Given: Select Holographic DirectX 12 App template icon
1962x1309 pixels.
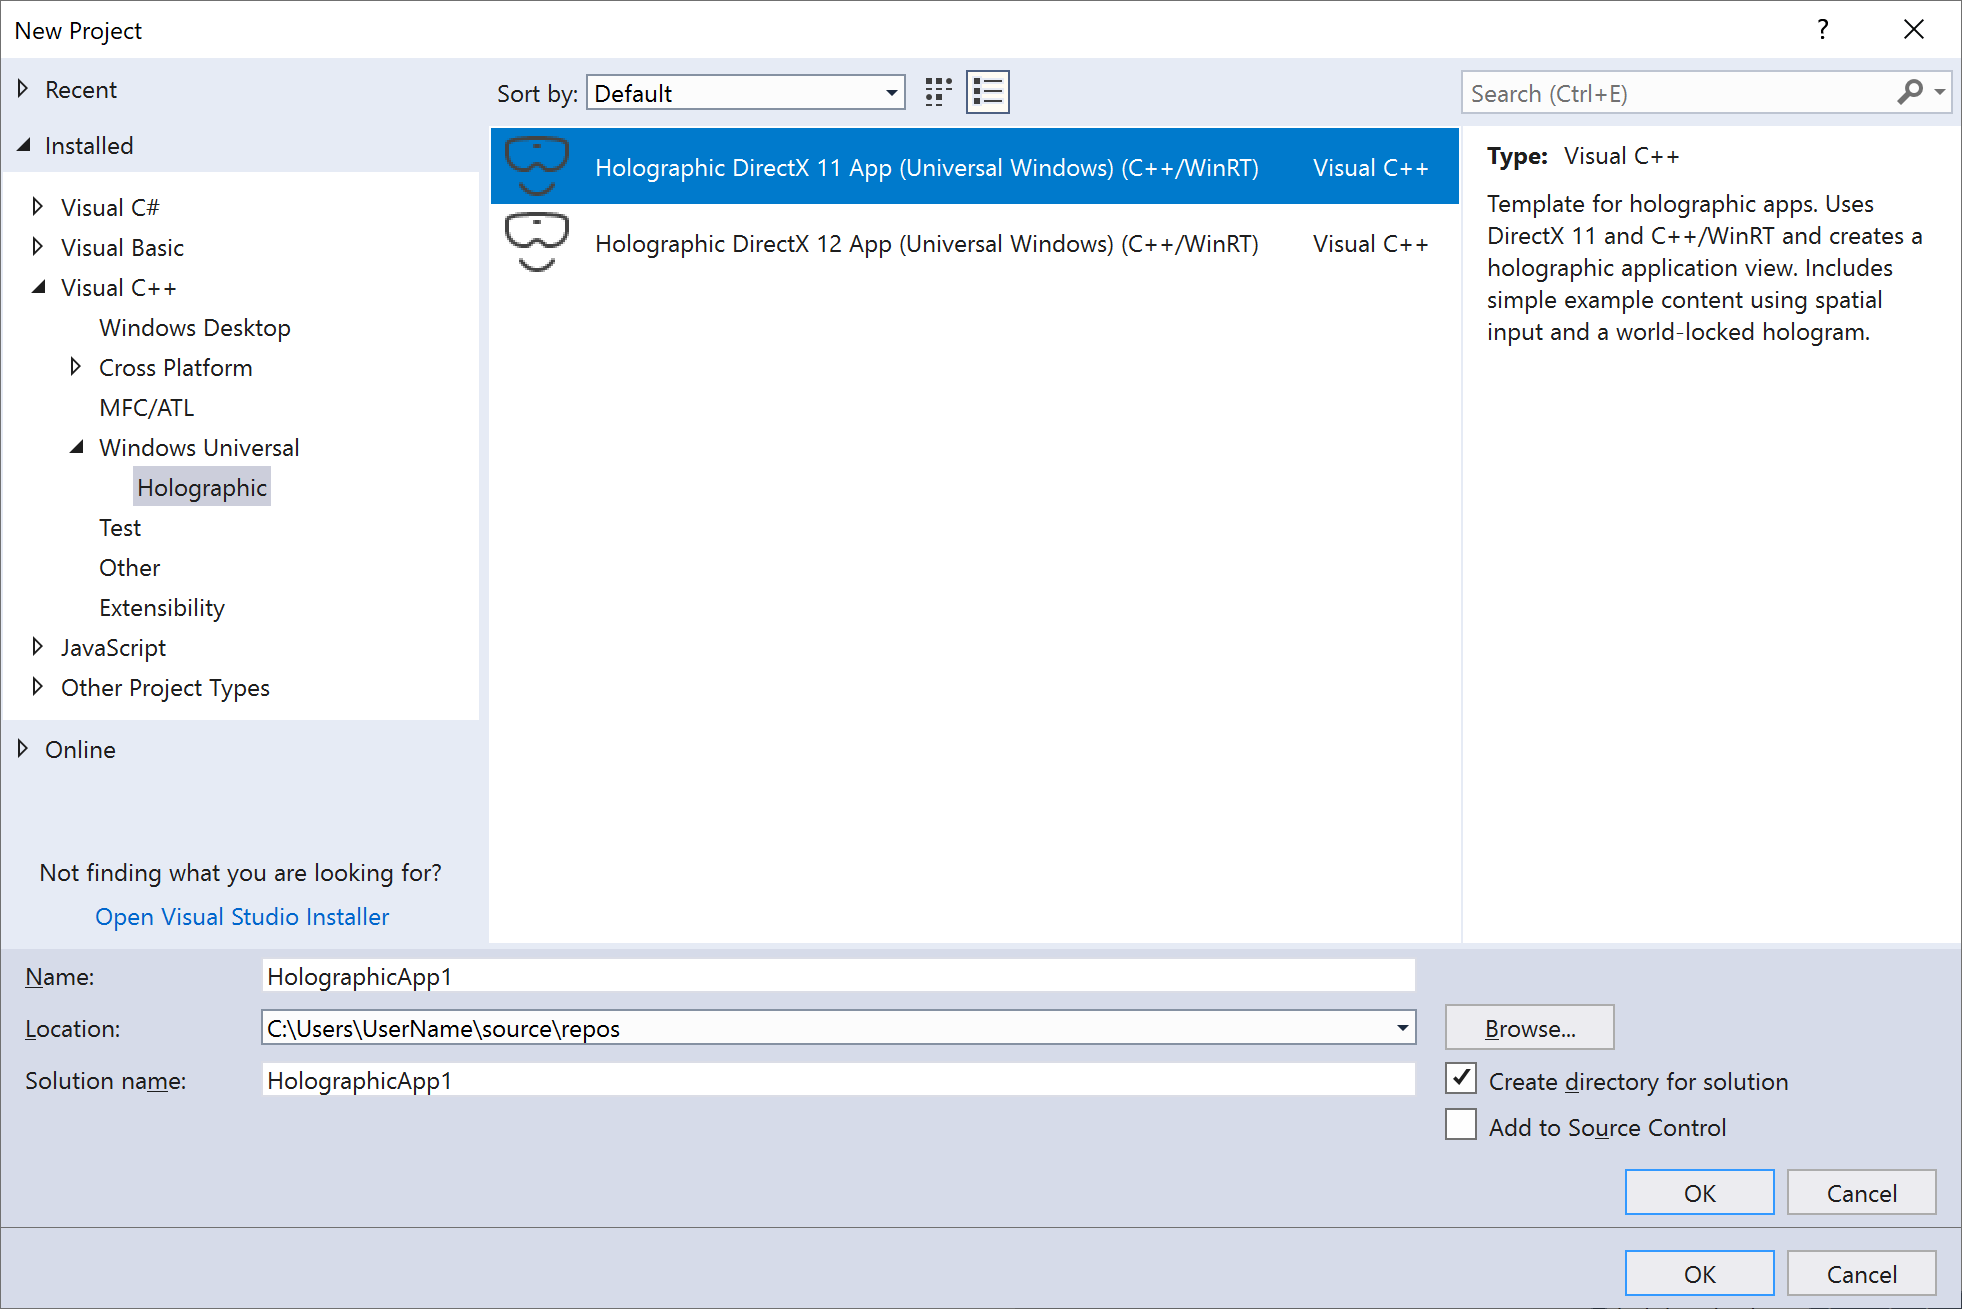Looking at the screenshot, I should click(533, 243).
